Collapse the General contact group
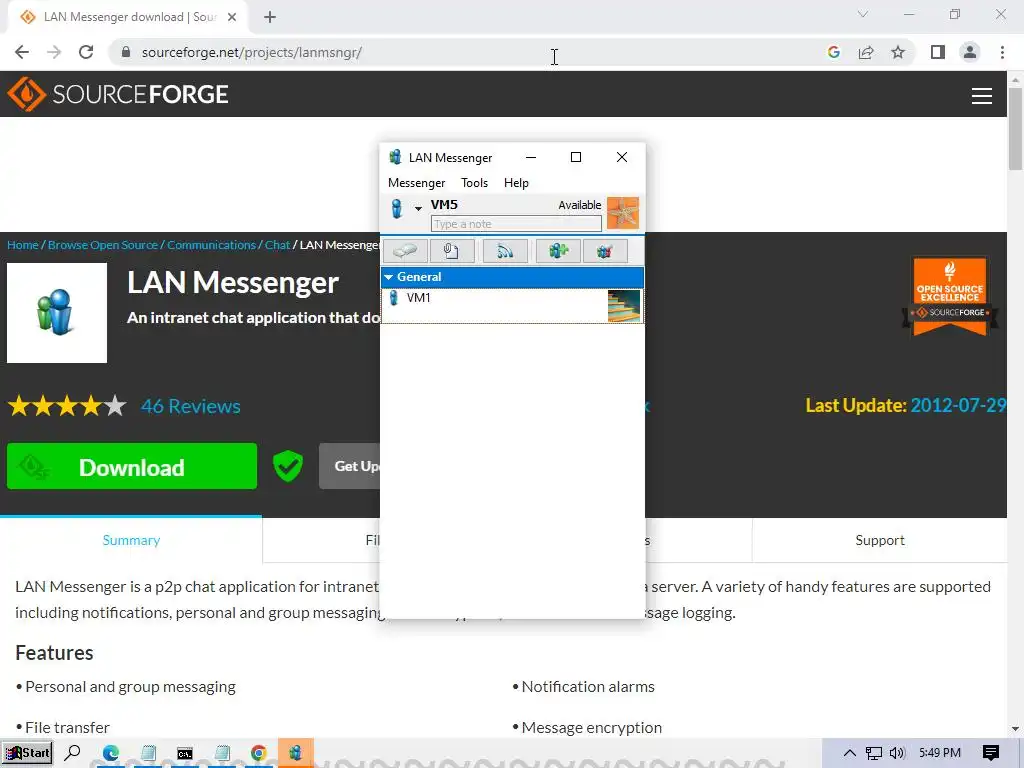 pos(389,277)
